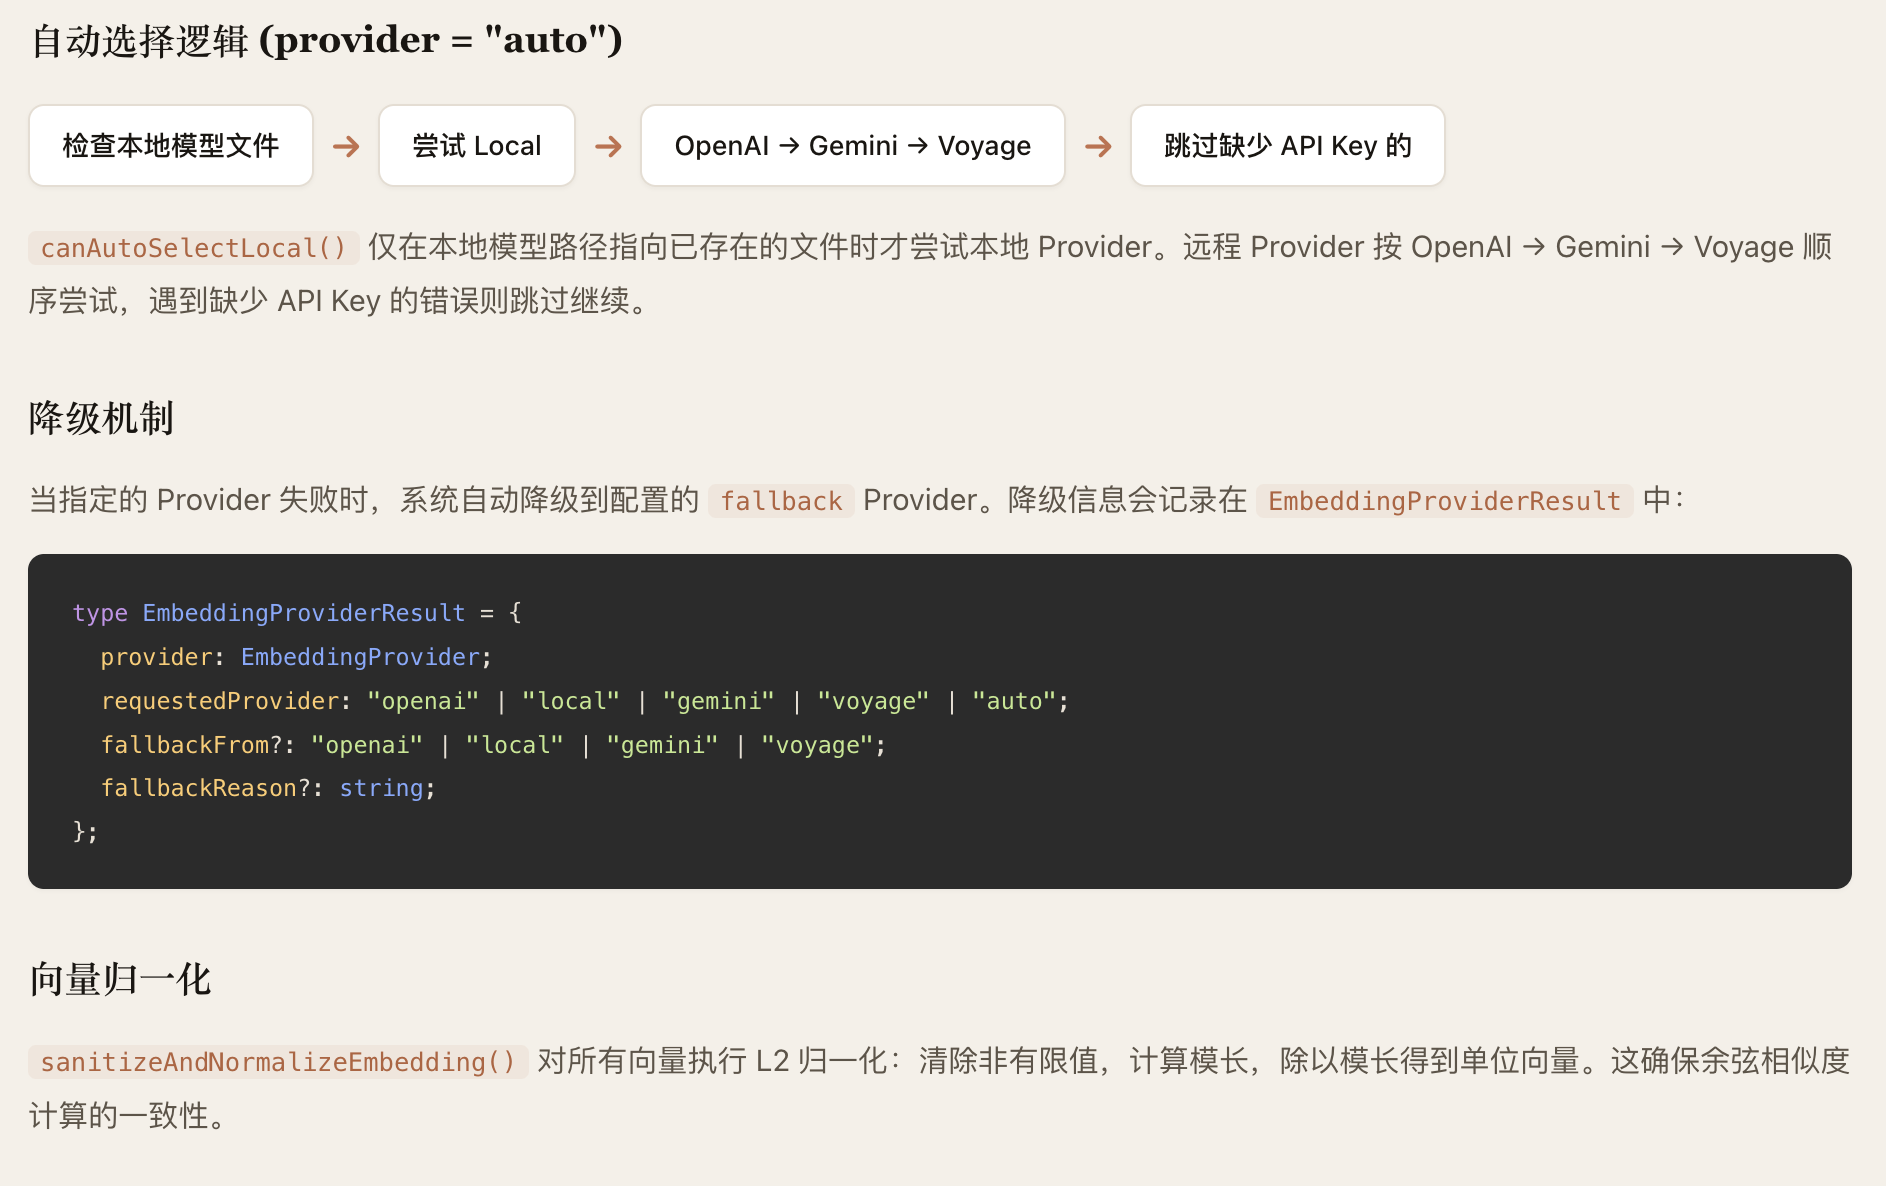Click the type keyword in code block
Image resolution: width=1886 pixels, height=1186 pixels.
[100, 613]
